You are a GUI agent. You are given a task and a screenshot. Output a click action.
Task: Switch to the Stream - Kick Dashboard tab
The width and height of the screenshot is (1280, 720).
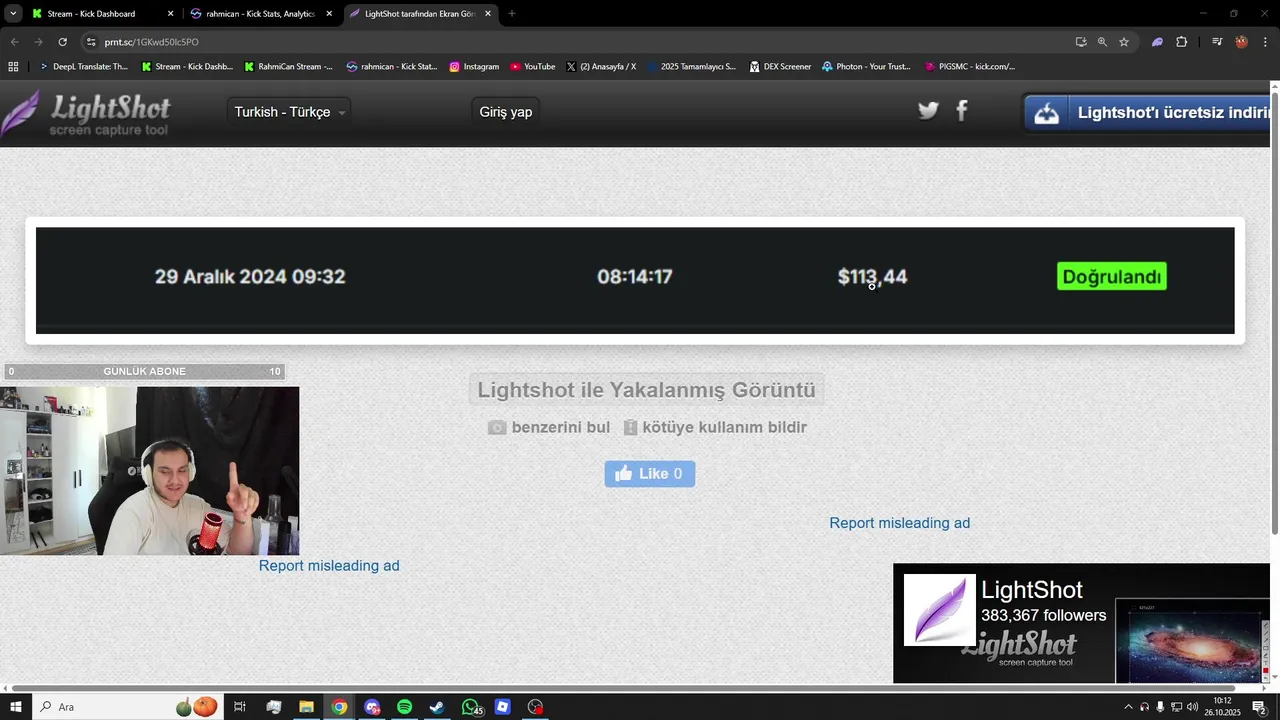[91, 14]
